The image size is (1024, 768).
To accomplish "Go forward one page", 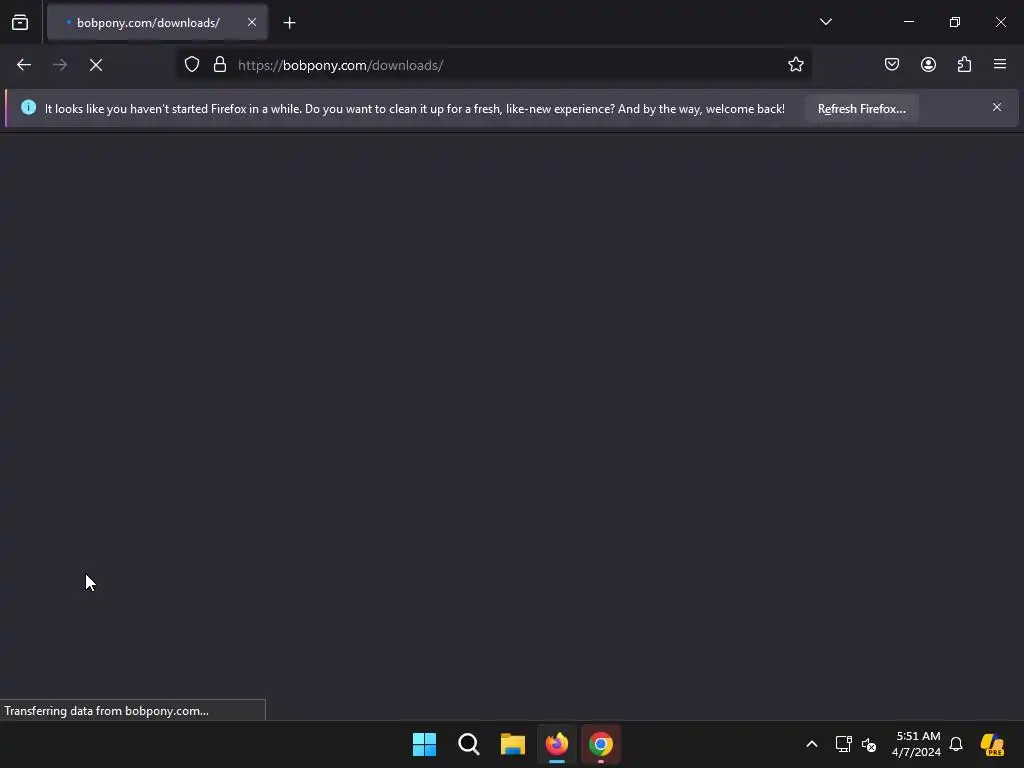I will [x=59, y=65].
